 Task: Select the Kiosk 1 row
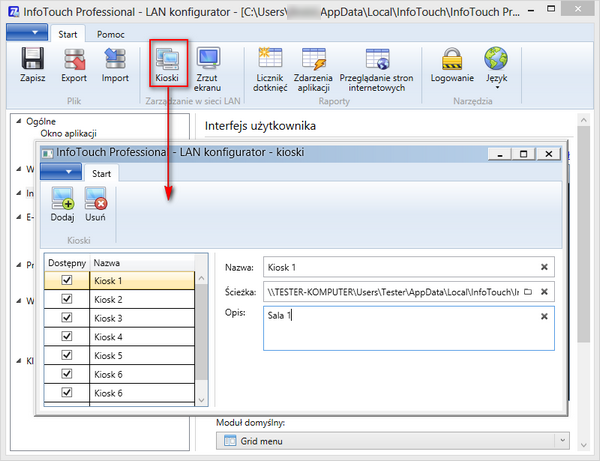pos(119,280)
